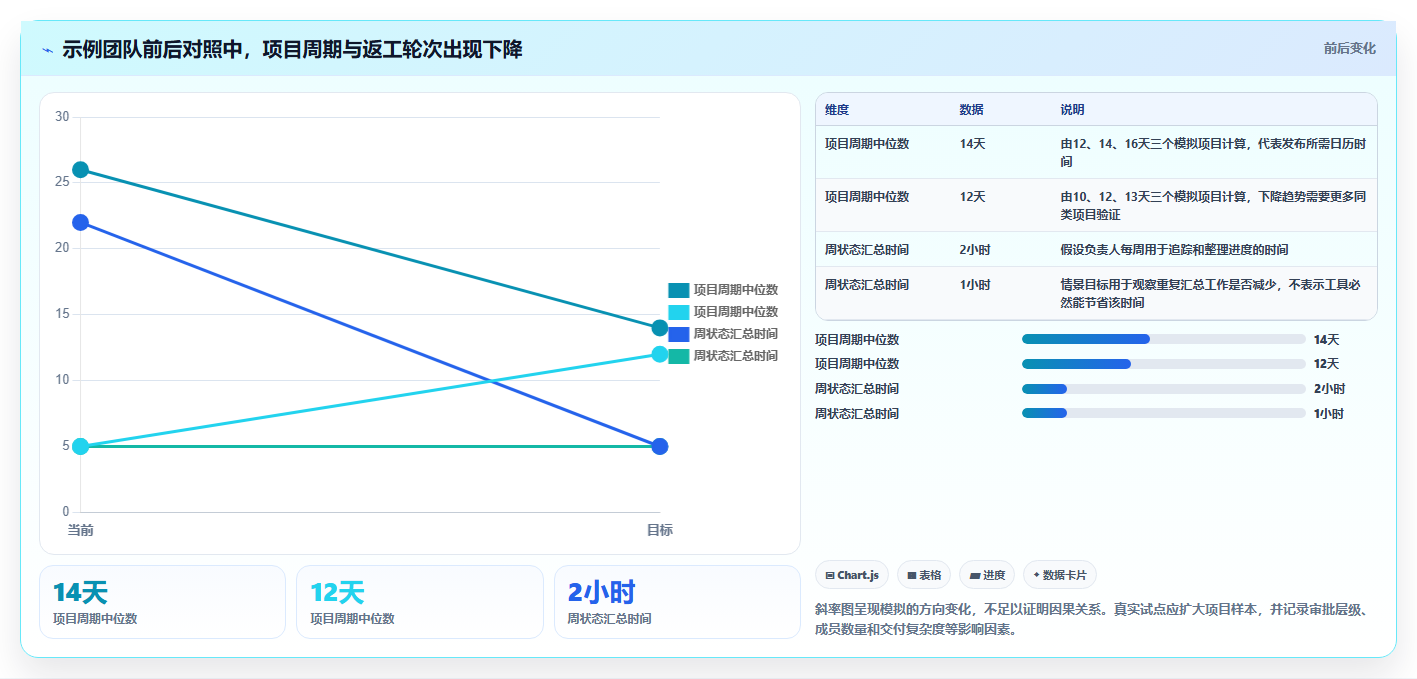Screen dimensions: 1417x679
Task: Click the 前后变化 tag in the header
Action: pos(1349,48)
